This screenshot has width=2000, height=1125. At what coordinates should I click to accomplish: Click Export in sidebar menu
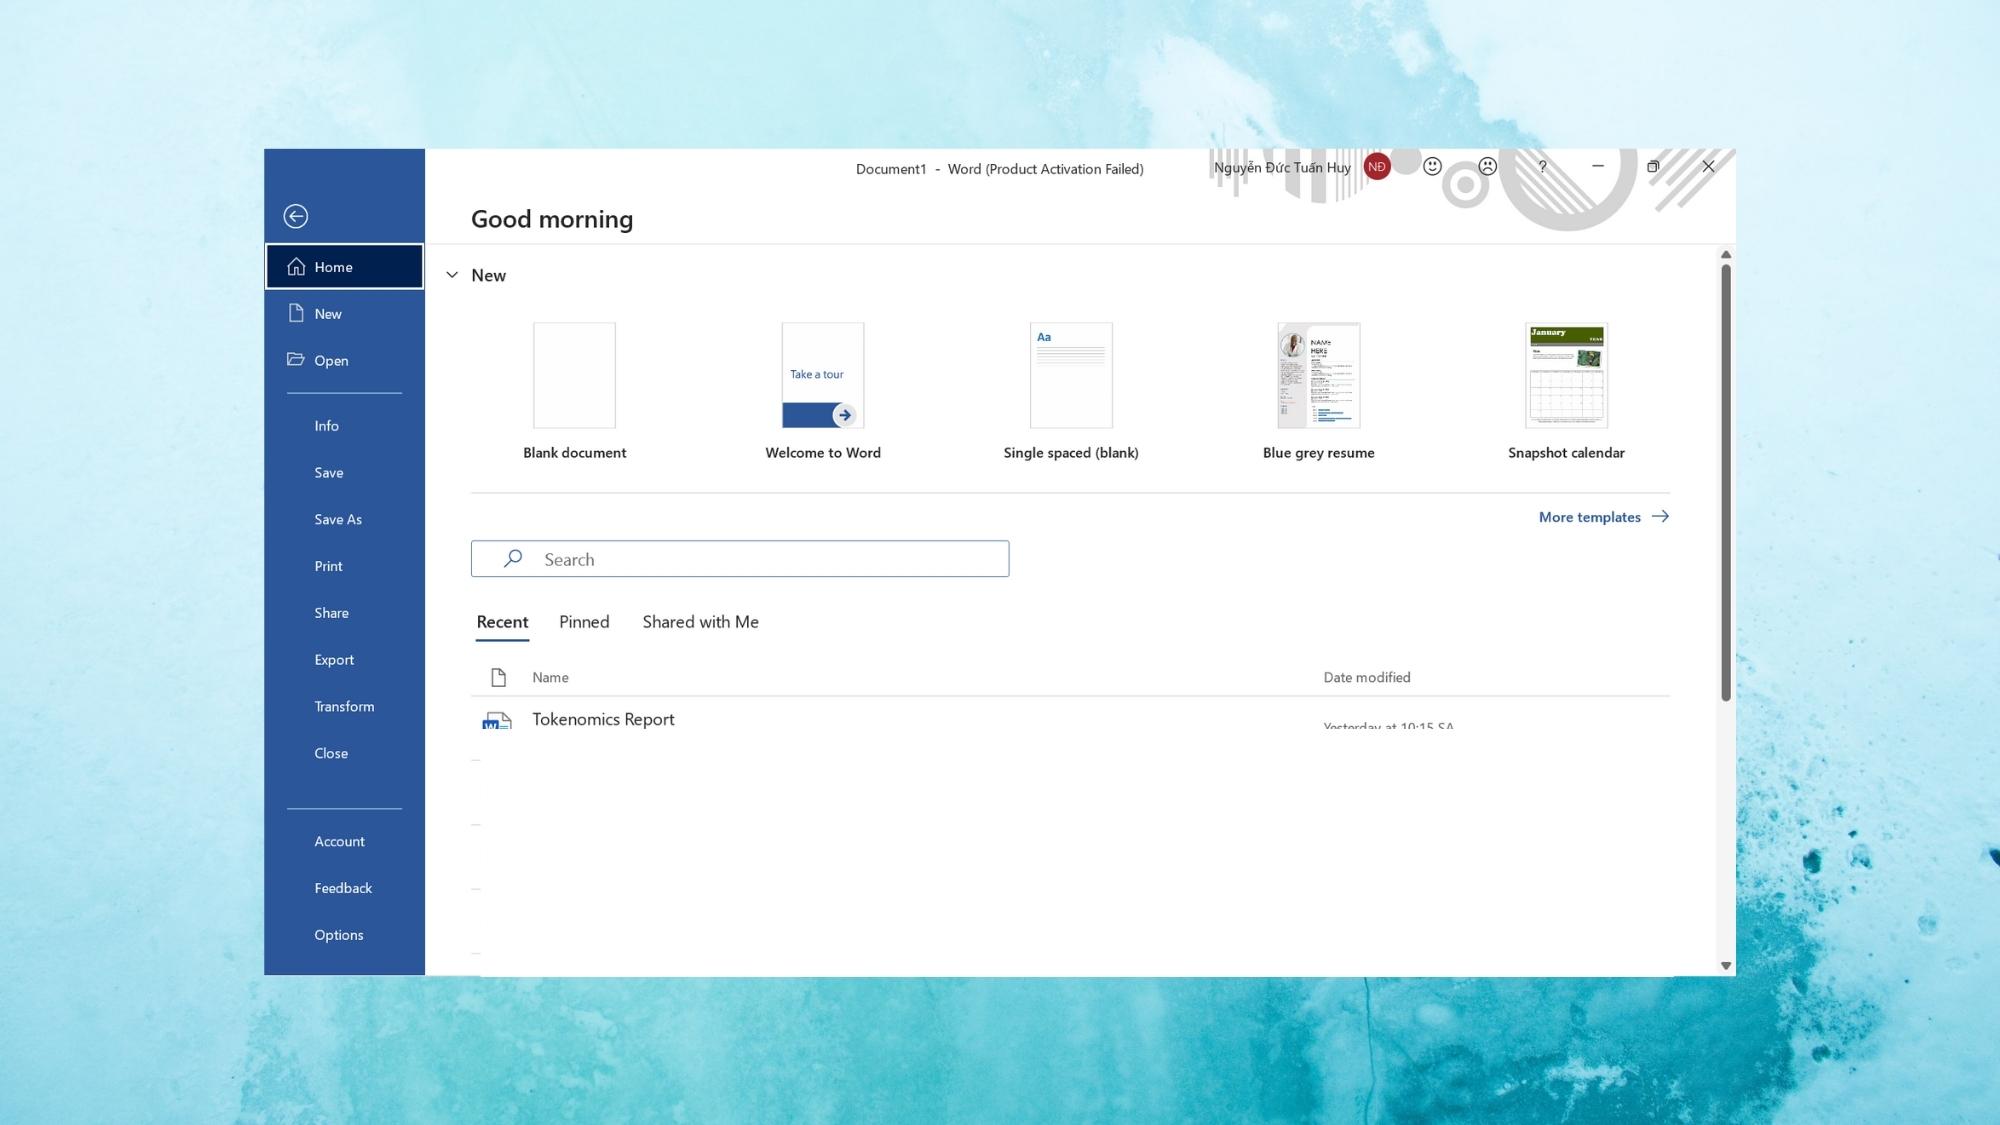(x=334, y=658)
